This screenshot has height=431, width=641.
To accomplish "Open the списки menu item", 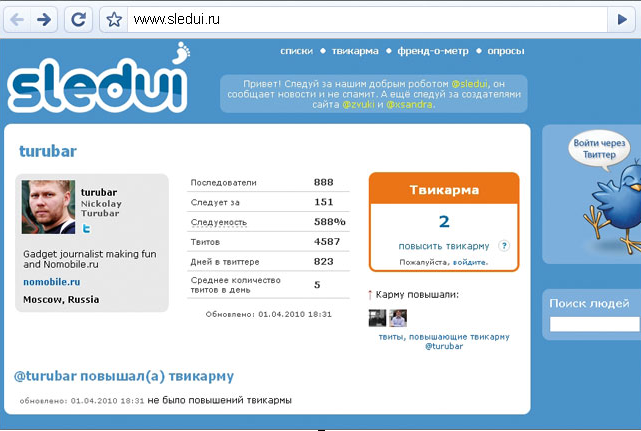I will (x=296, y=51).
